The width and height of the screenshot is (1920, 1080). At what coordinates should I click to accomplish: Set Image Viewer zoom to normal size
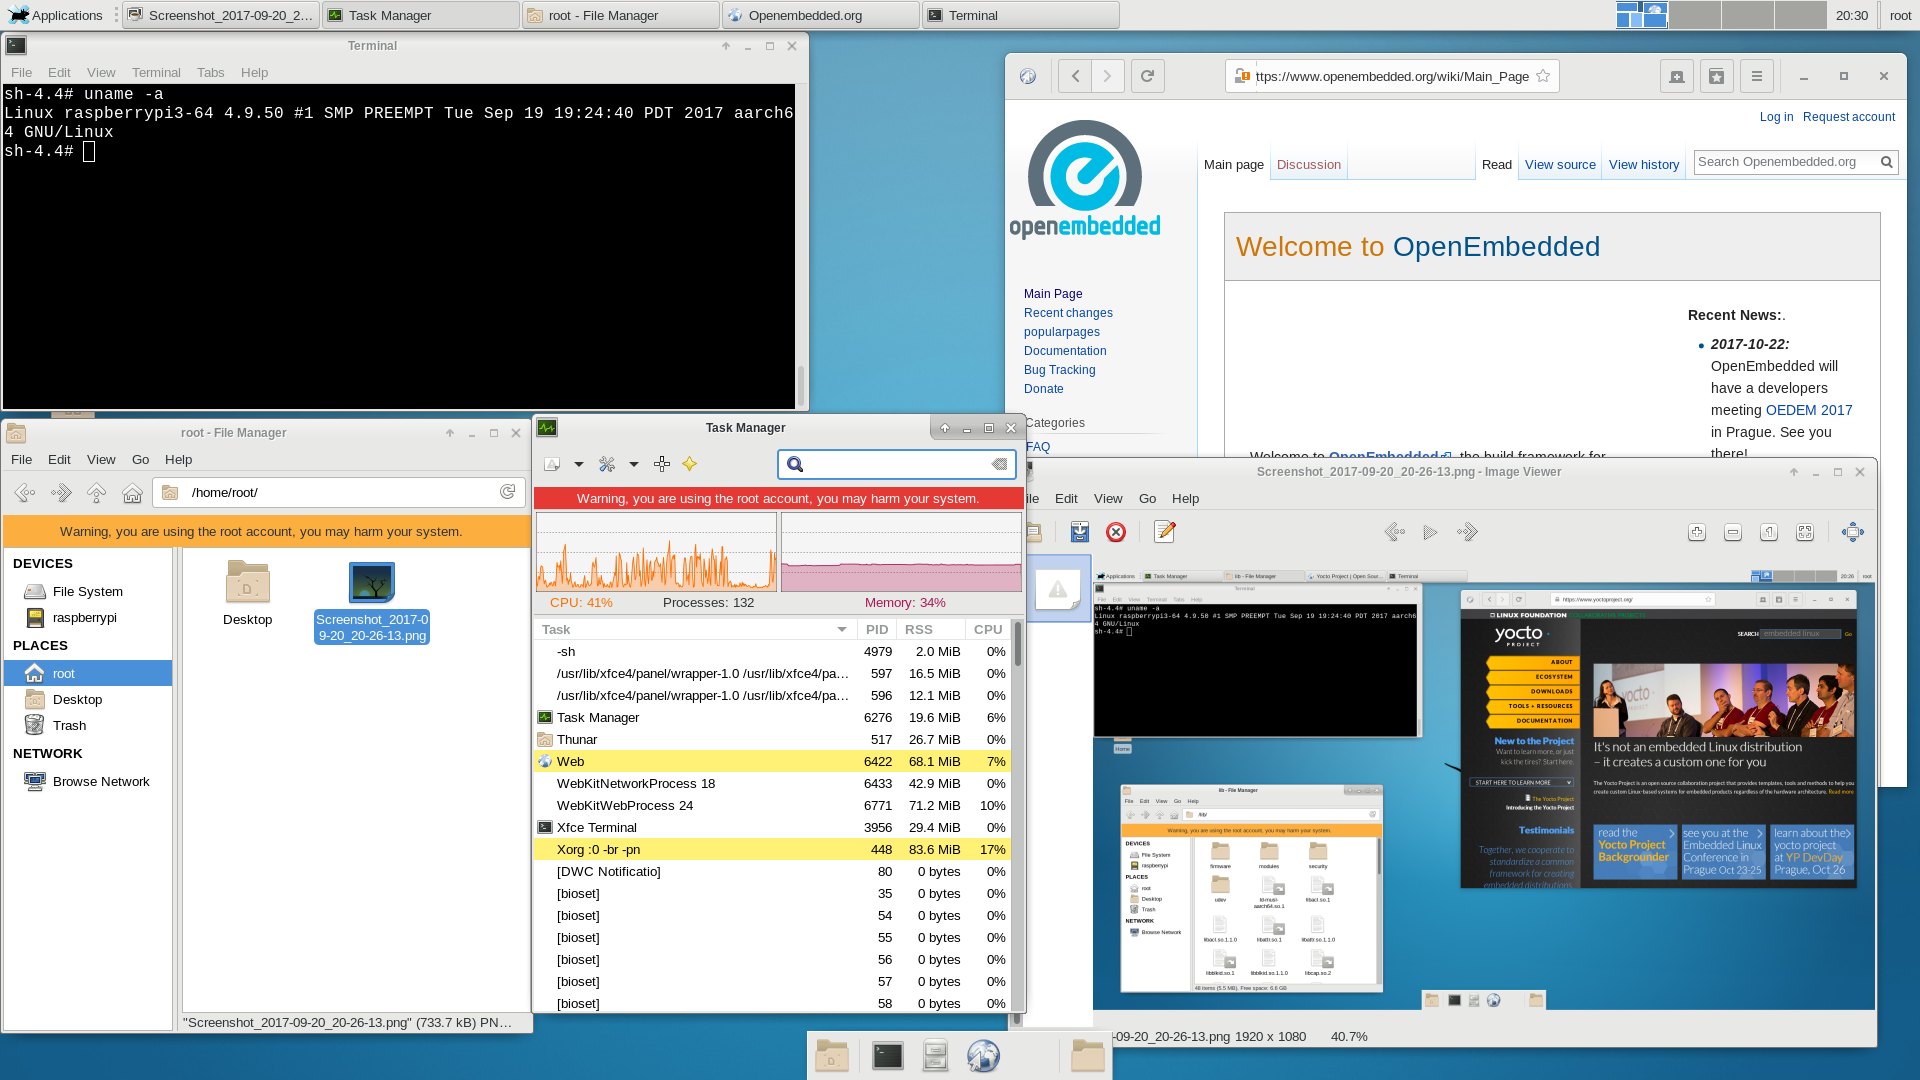(x=1769, y=532)
